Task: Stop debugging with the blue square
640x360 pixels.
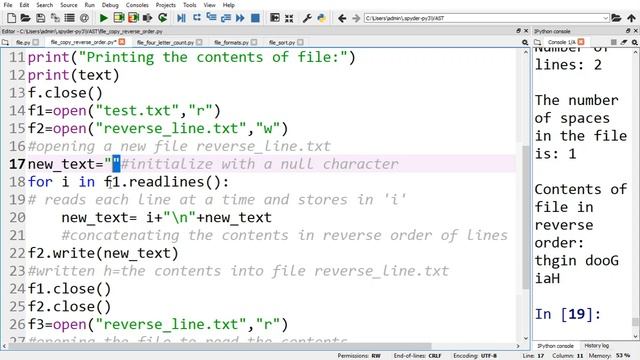Action: pyautogui.click(x=255, y=18)
